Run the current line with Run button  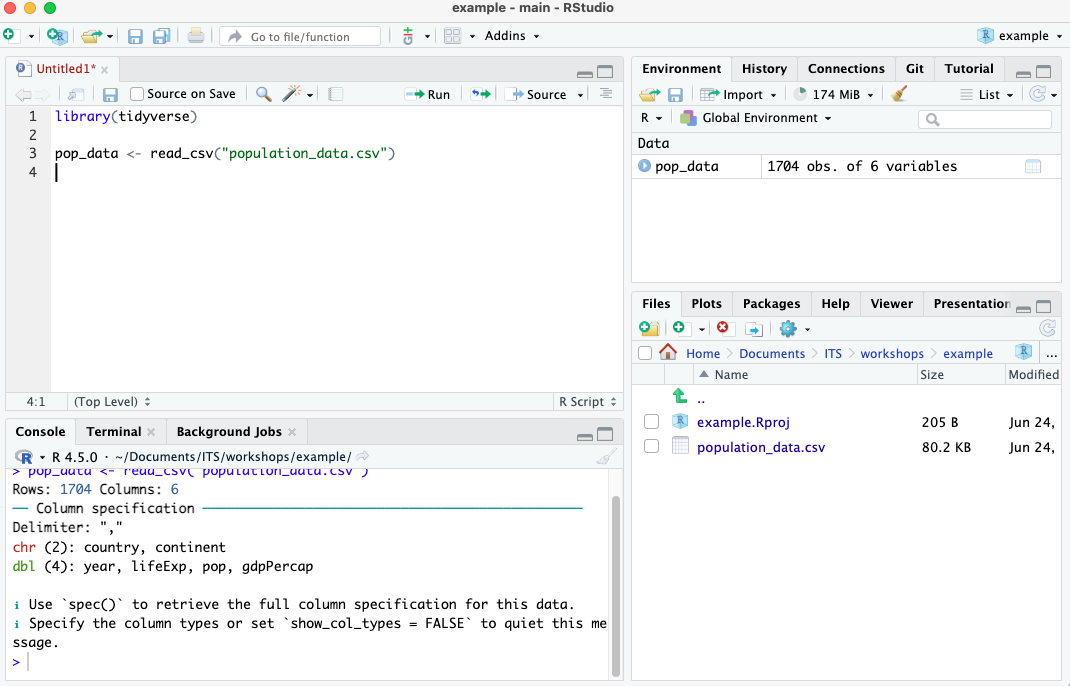click(x=428, y=94)
